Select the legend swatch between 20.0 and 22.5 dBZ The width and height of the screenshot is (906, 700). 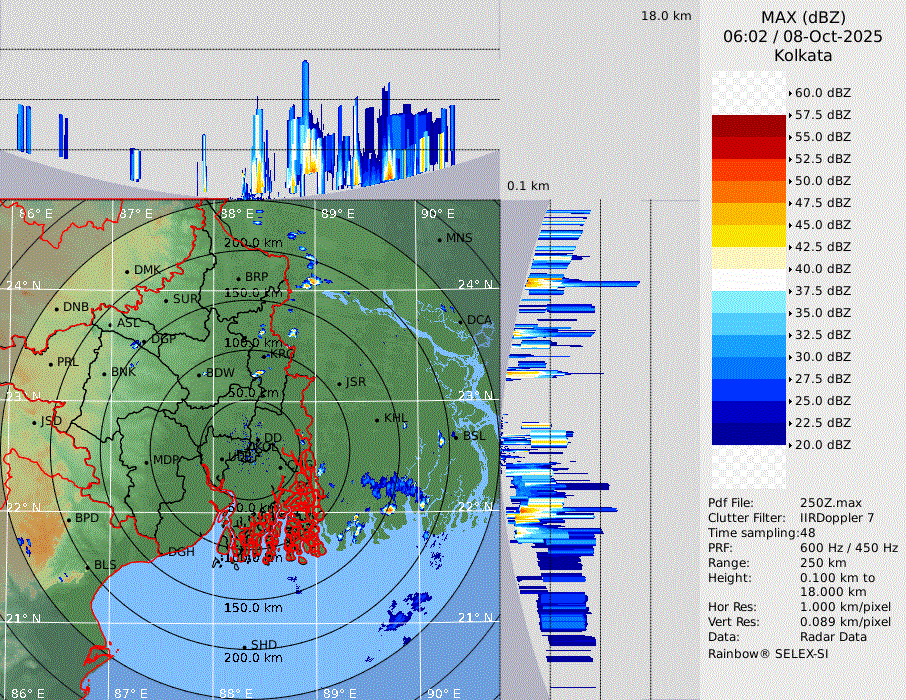pos(749,433)
